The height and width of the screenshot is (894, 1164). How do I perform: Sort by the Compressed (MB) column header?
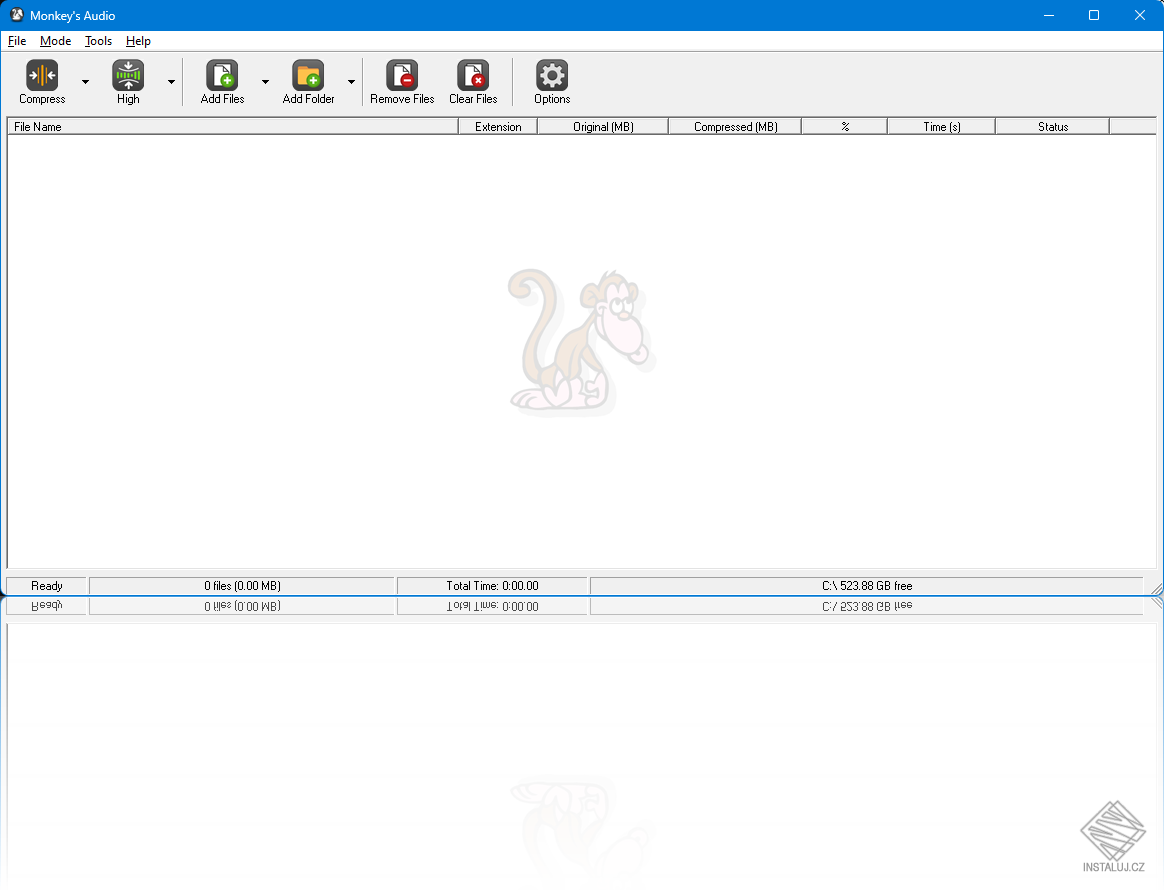[735, 127]
